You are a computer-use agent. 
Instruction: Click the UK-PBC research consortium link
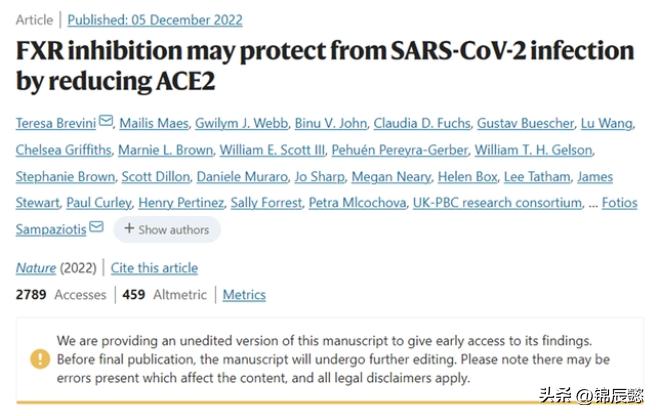[x=496, y=203]
